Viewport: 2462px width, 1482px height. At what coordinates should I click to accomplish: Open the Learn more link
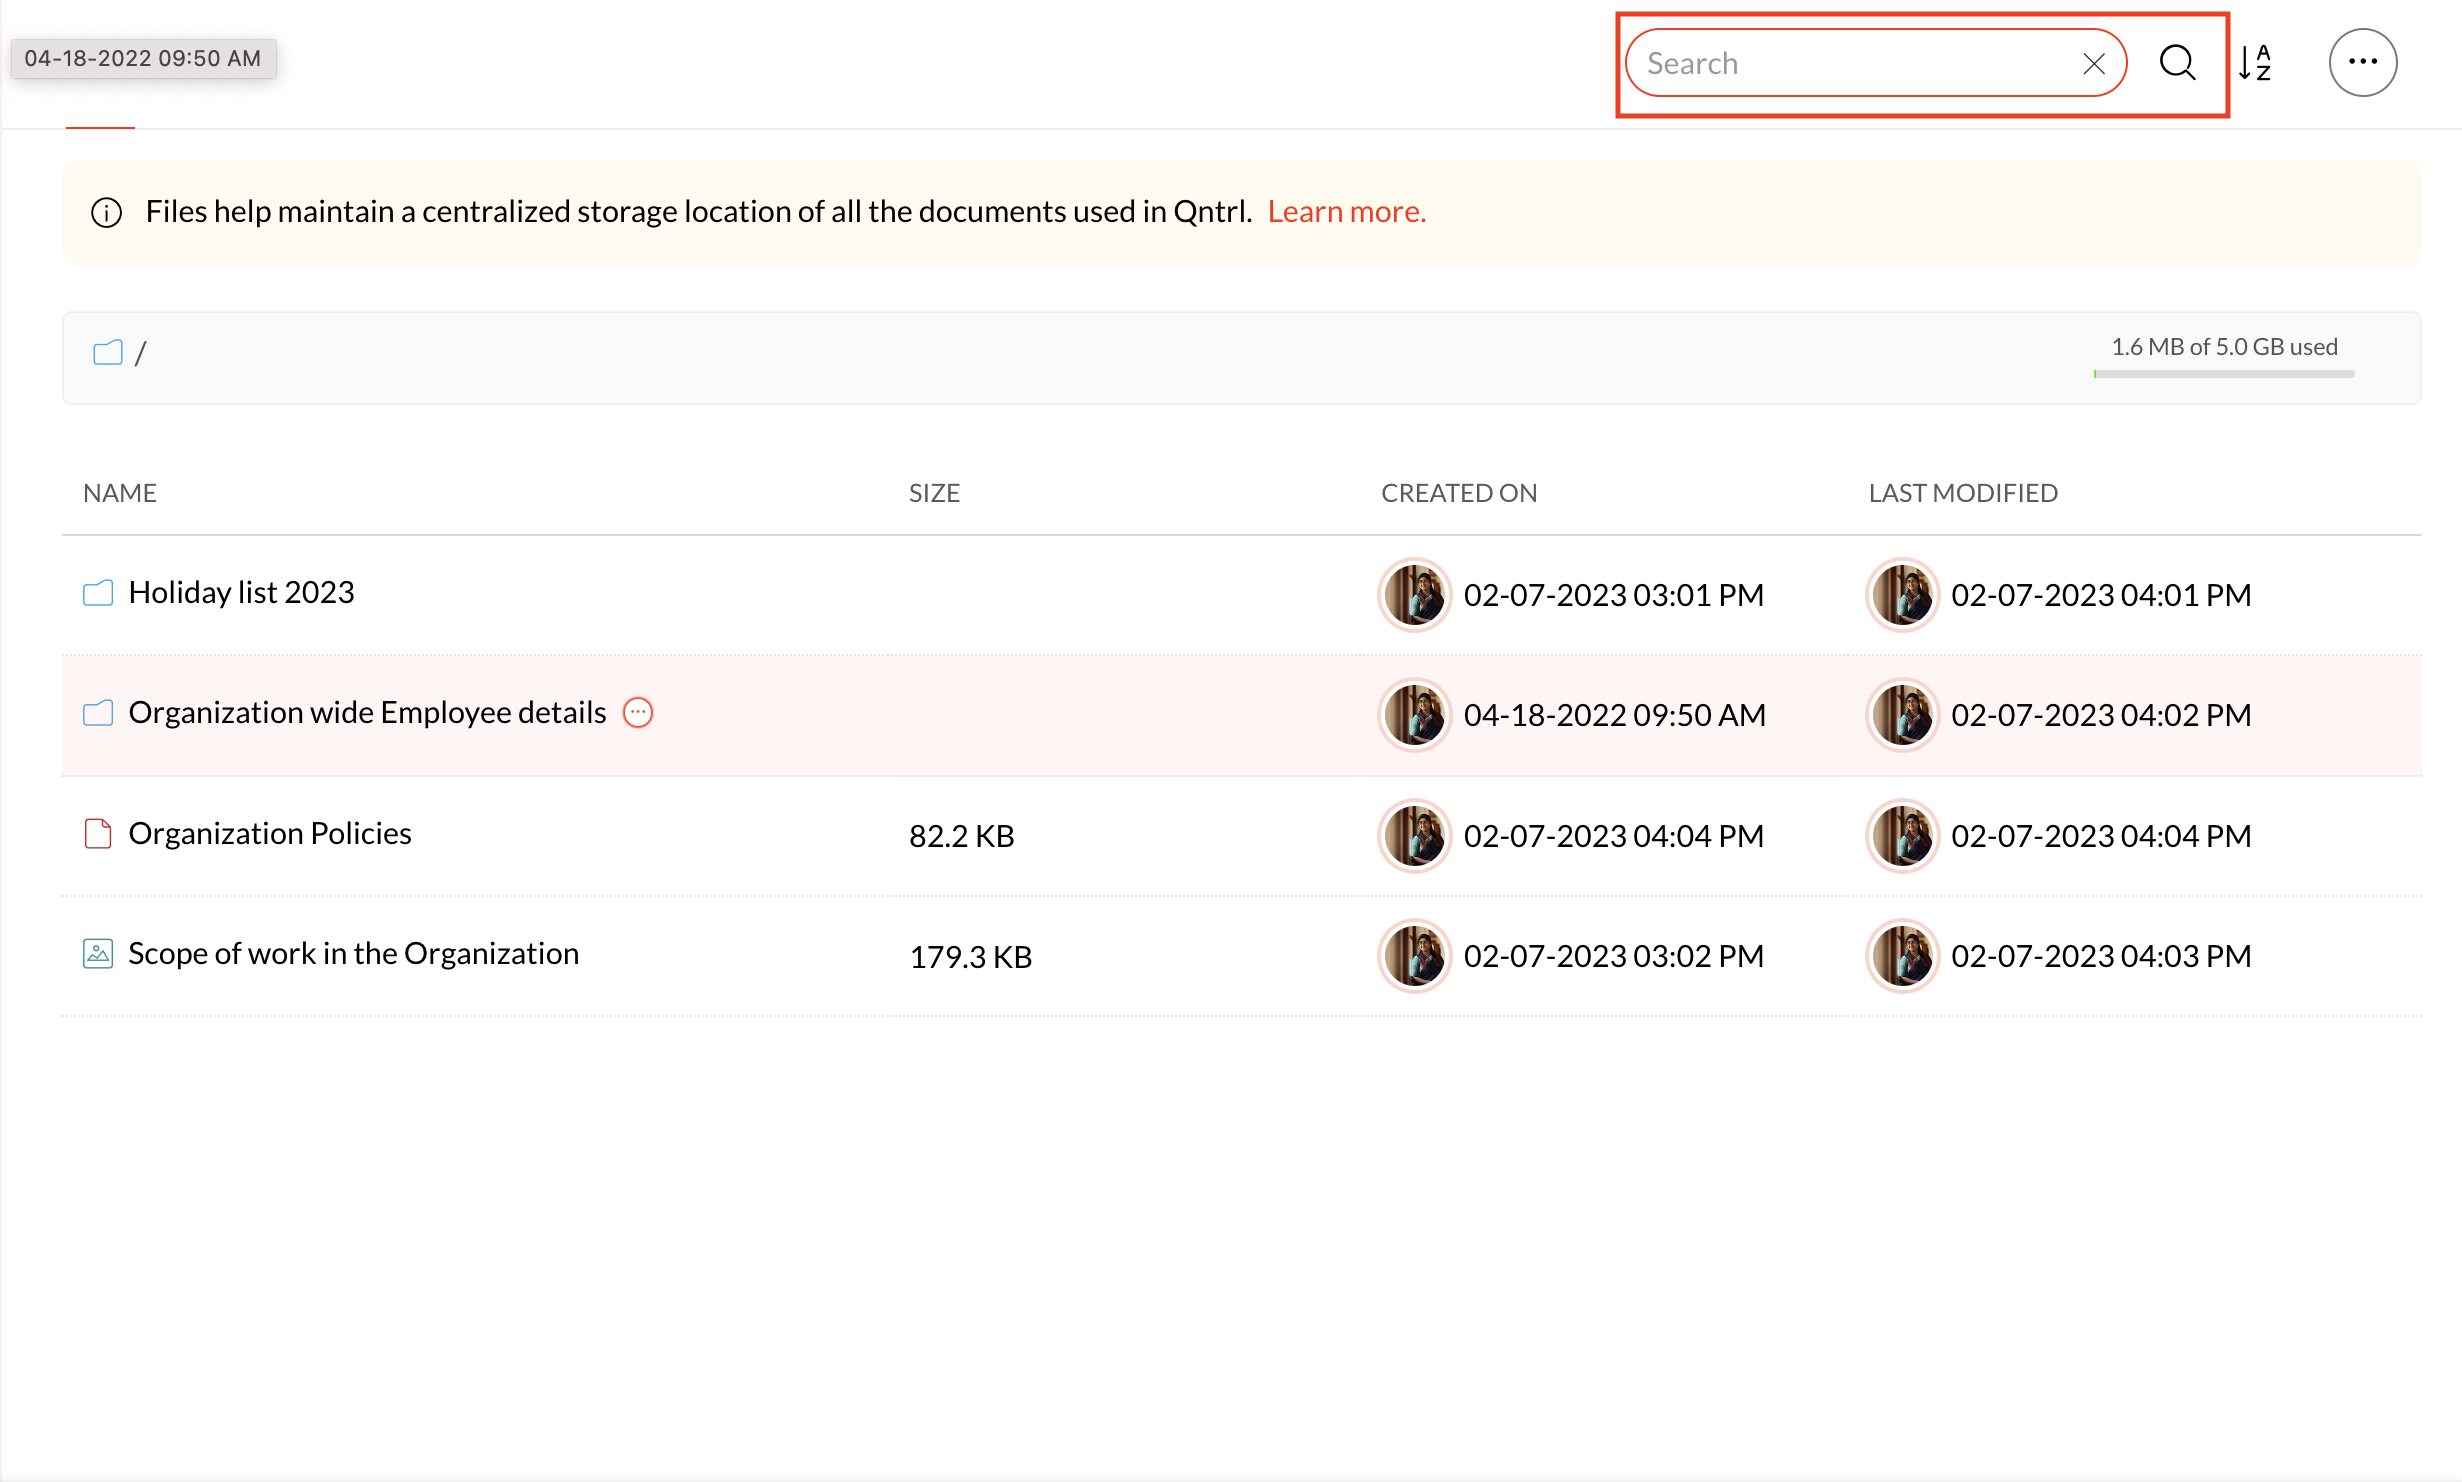pos(1346,212)
